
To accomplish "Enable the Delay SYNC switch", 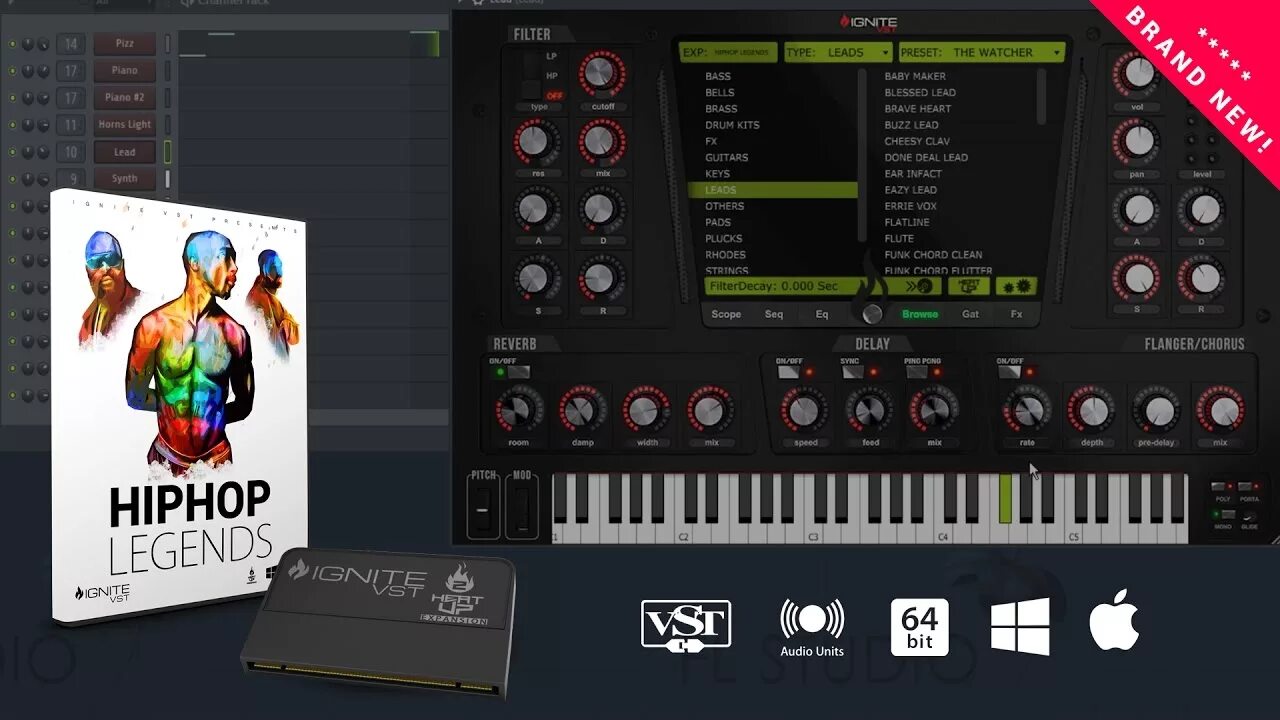I will 852,372.
